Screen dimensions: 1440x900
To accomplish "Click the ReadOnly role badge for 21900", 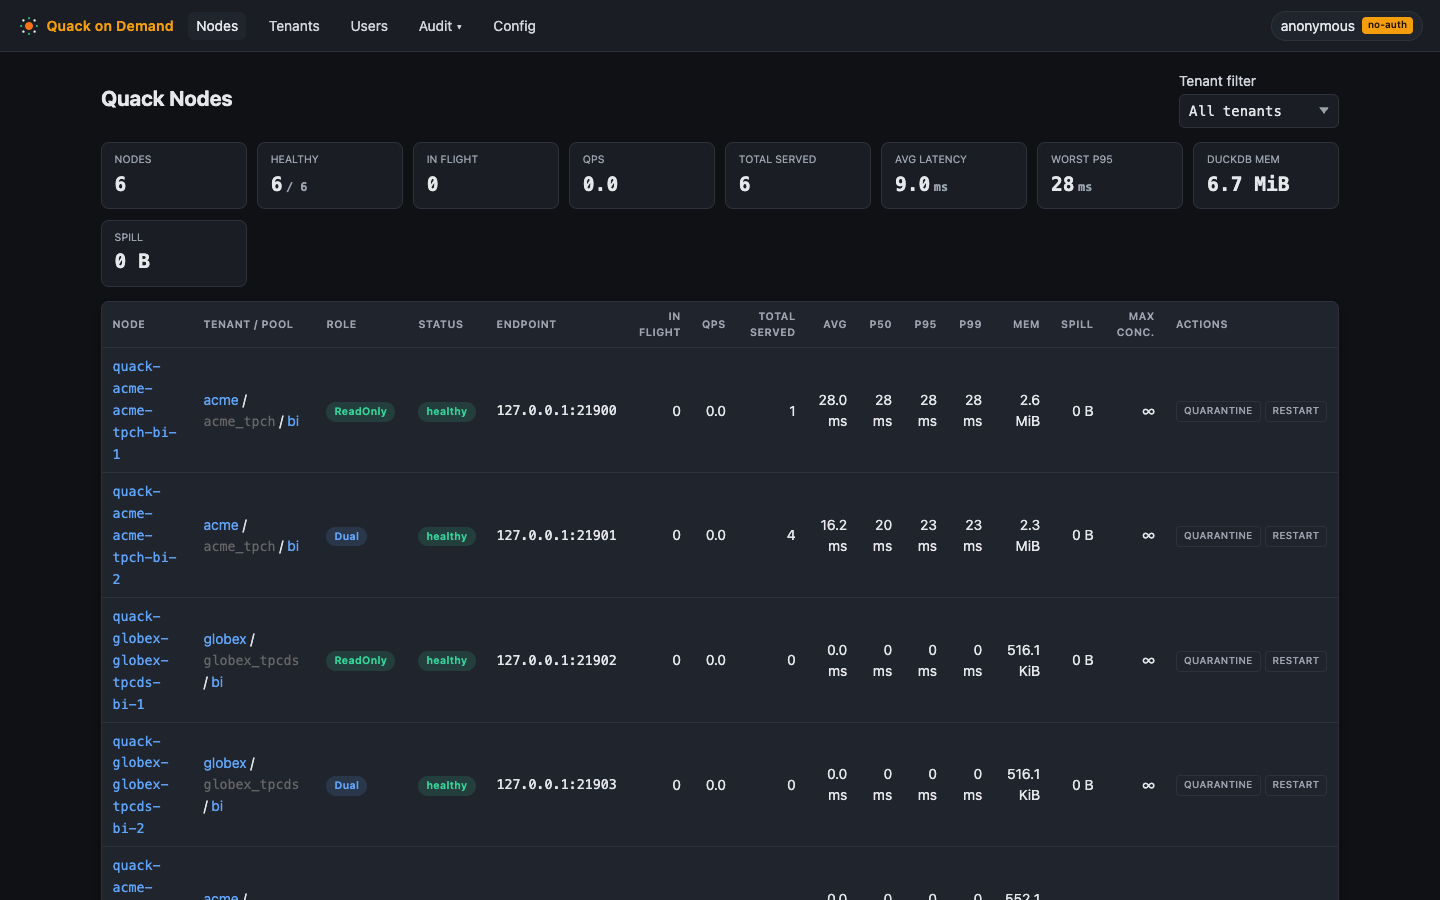I will 360,411.
